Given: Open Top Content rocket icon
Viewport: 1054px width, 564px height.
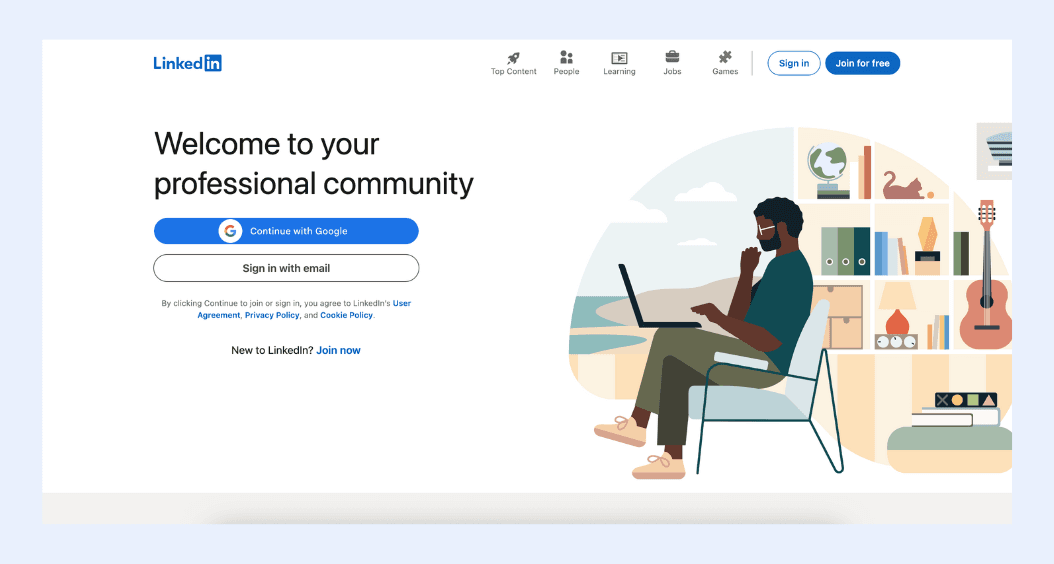Looking at the screenshot, I should (514, 58).
